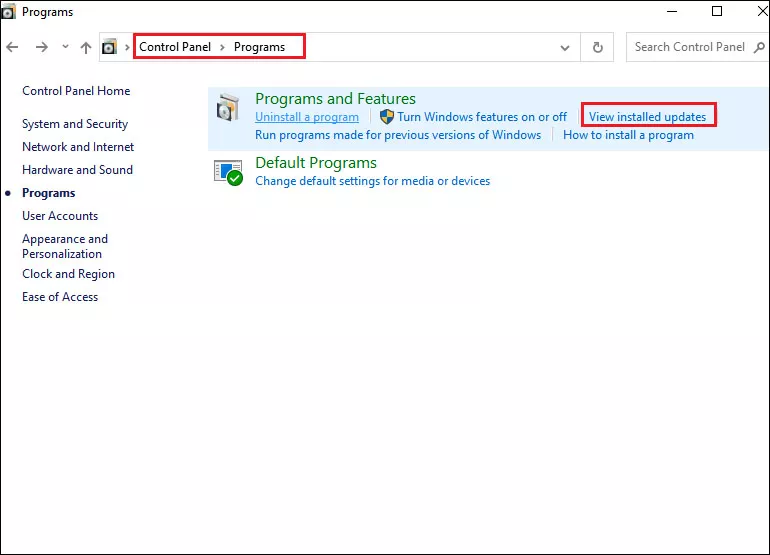Minimize the Programs window

(672, 11)
